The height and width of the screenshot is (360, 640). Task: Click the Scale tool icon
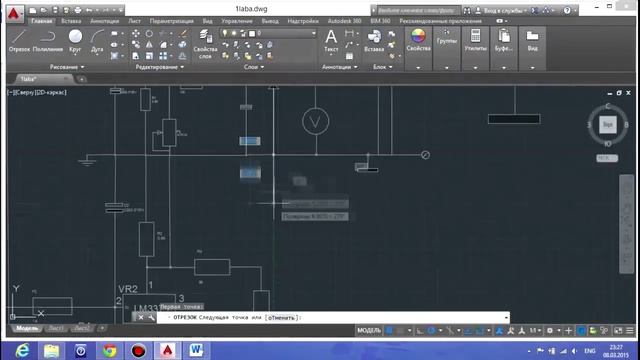149,56
